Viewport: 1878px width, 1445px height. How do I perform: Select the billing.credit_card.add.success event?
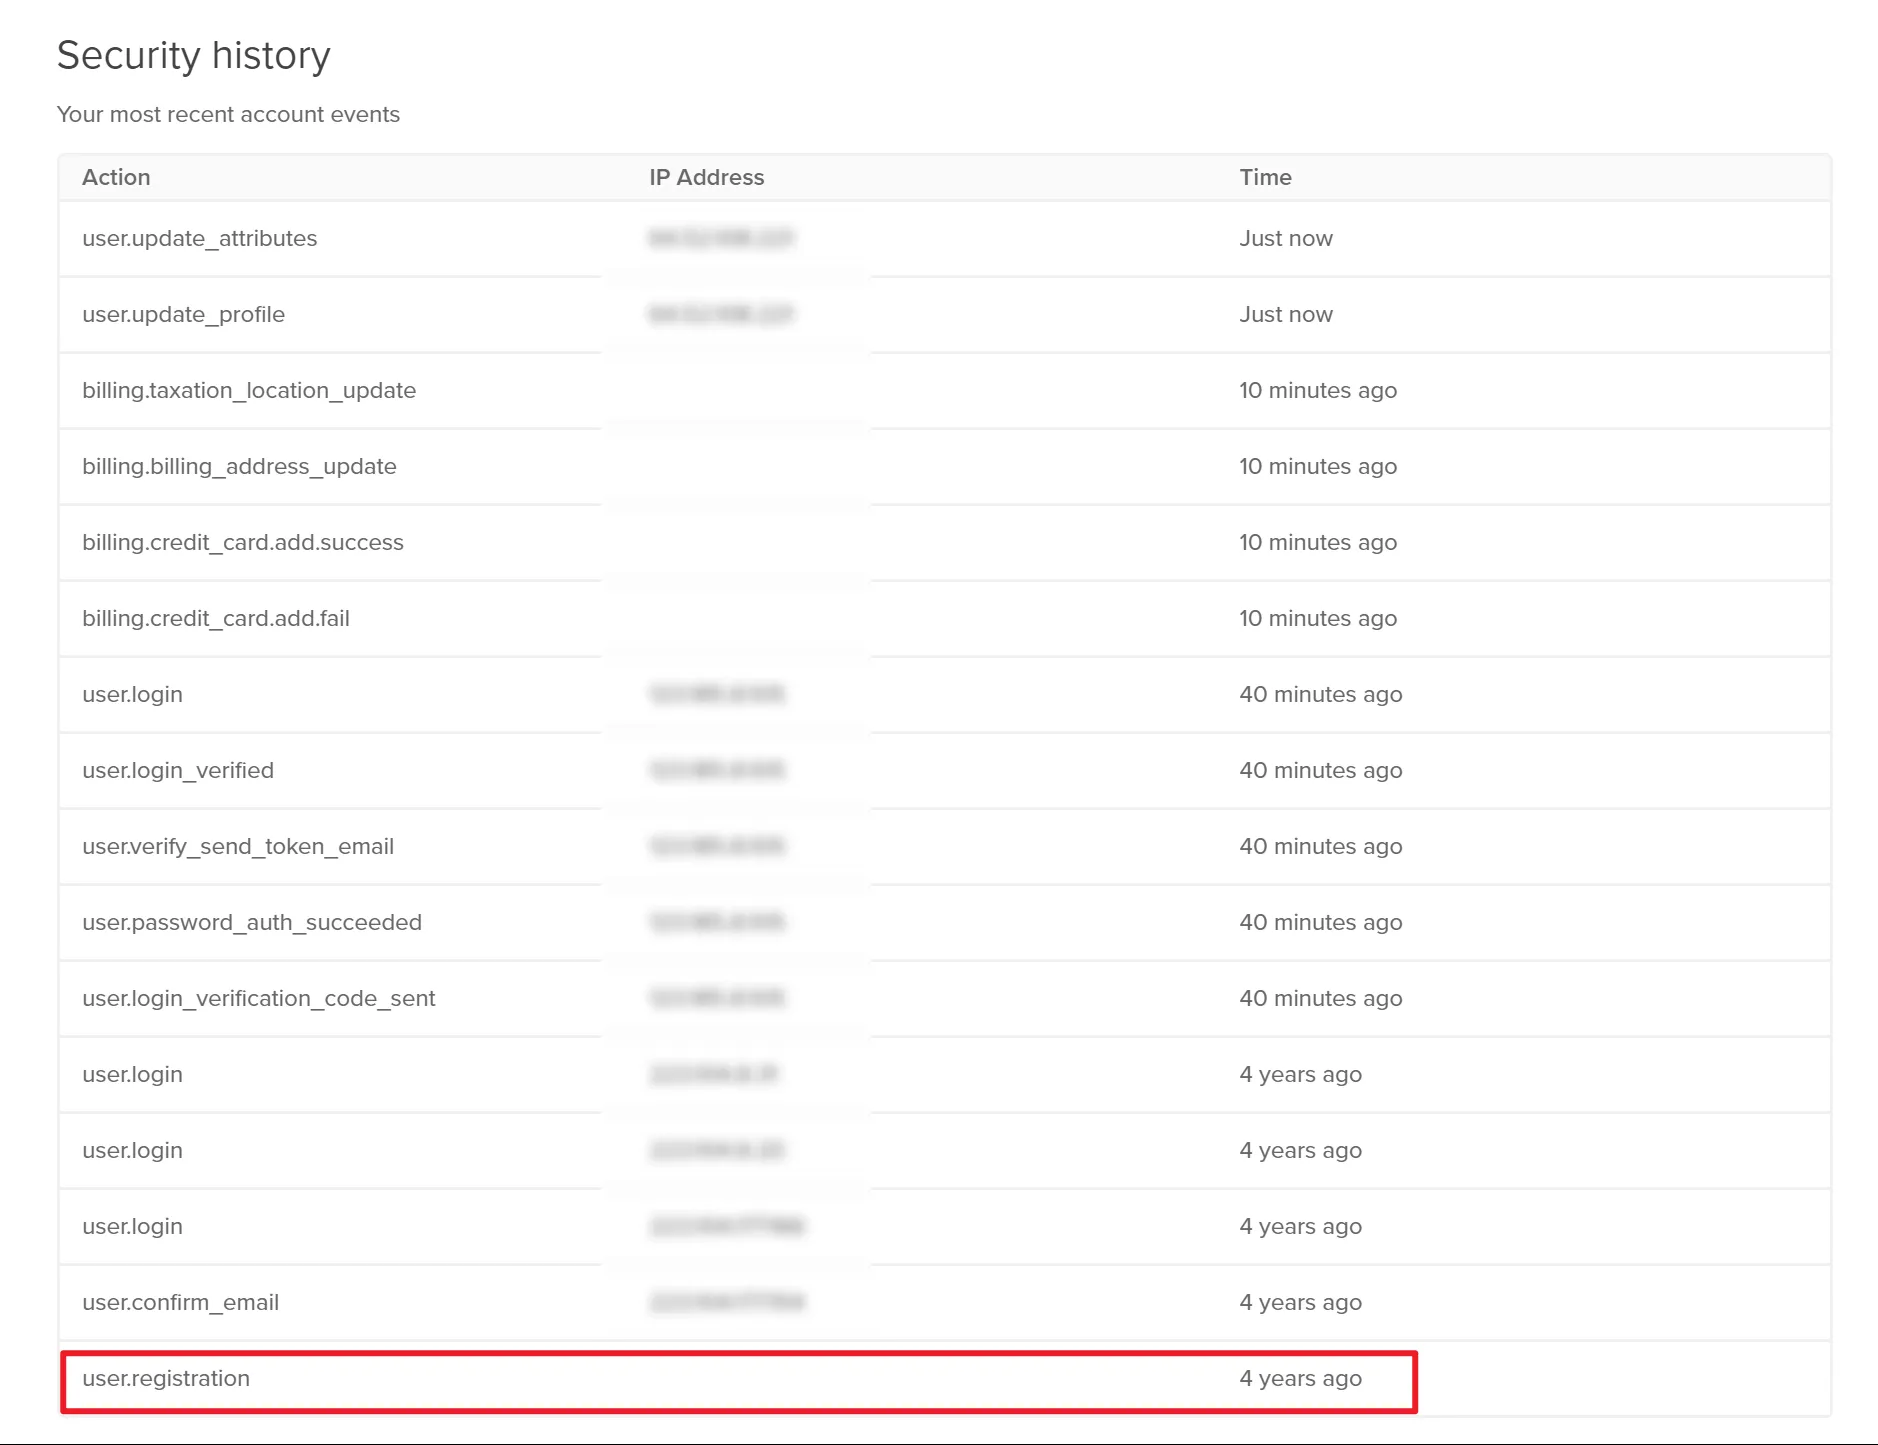(243, 542)
